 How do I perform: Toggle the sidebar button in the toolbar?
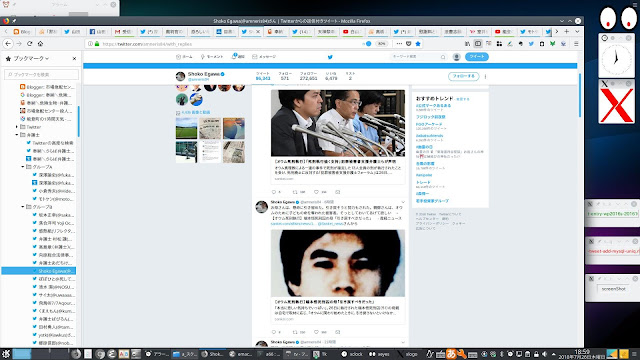click(x=478, y=44)
